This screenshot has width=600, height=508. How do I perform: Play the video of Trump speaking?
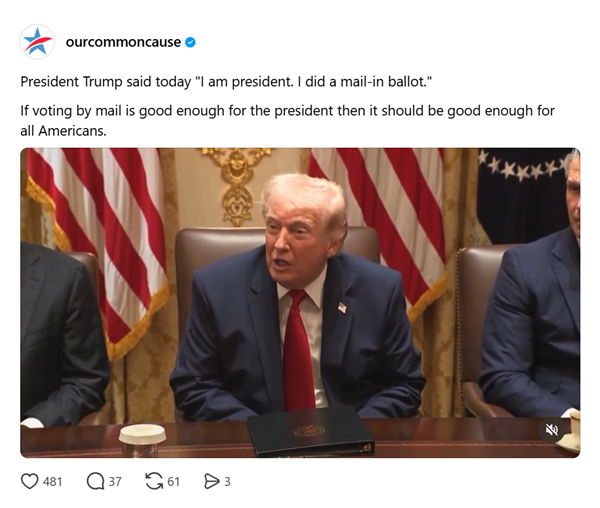pos(300,300)
